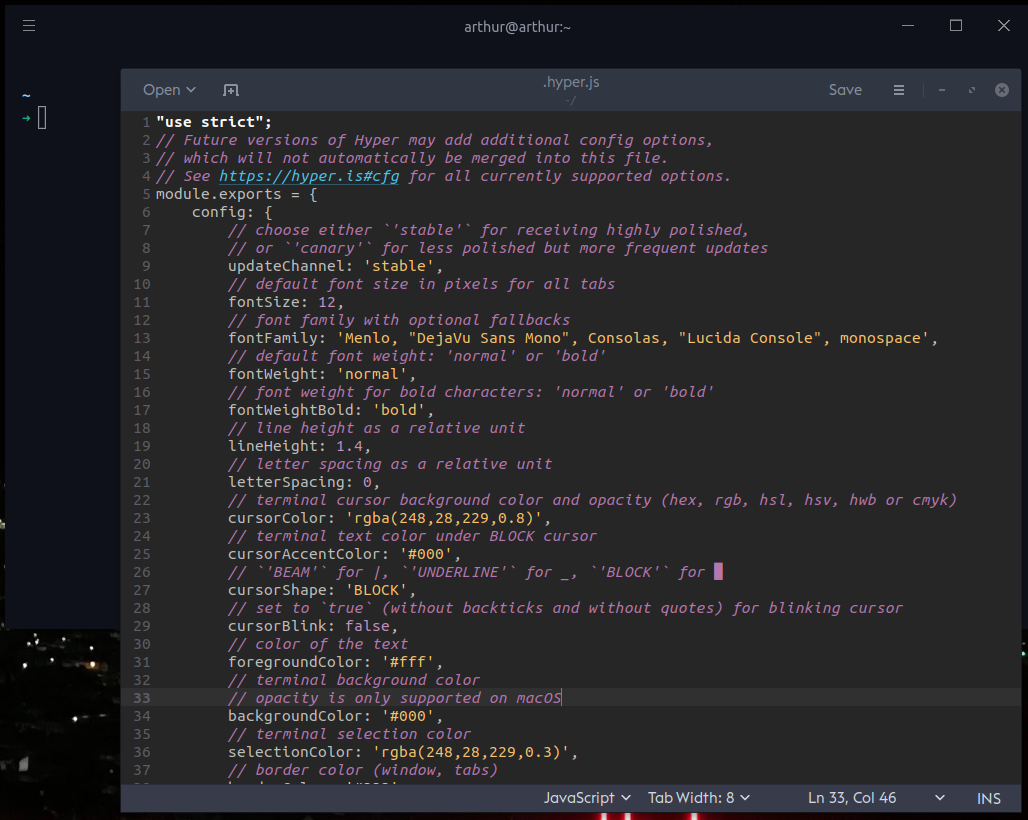Open gedit's hamburger menu icon
The width and height of the screenshot is (1028, 820).
(x=898, y=90)
